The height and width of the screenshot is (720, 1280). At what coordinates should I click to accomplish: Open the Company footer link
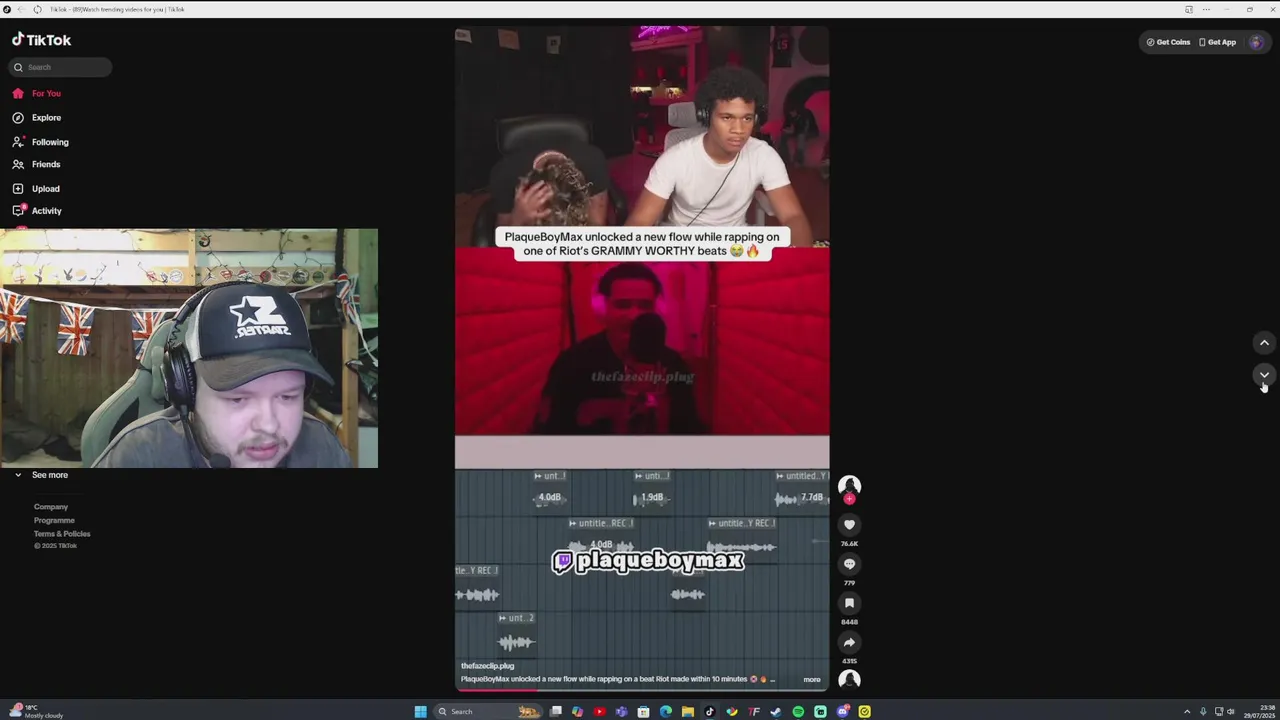[51, 507]
